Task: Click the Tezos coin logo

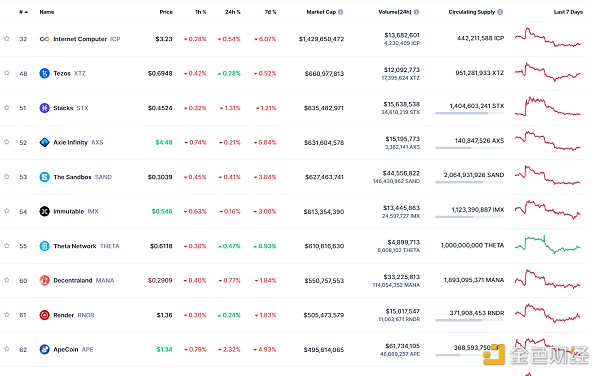Action: click(x=44, y=73)
